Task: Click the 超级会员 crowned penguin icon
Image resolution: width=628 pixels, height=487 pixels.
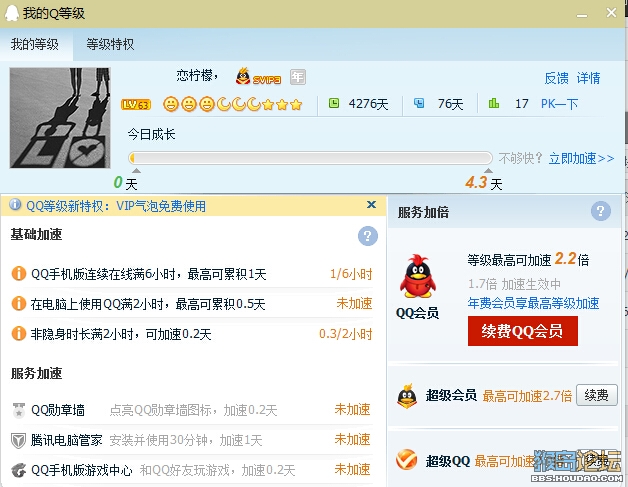Action: pyautogui.click(x=407, y=396)
